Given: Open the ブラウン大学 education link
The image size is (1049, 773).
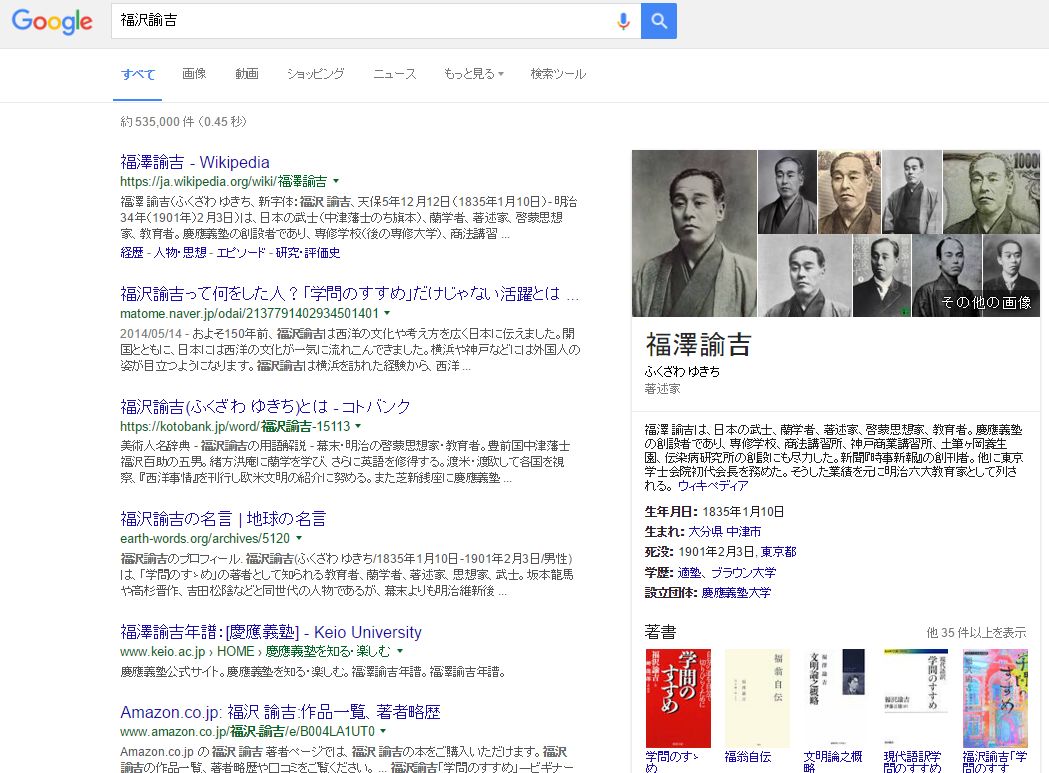Looking at the screenshot, I should tap(743, 572).
